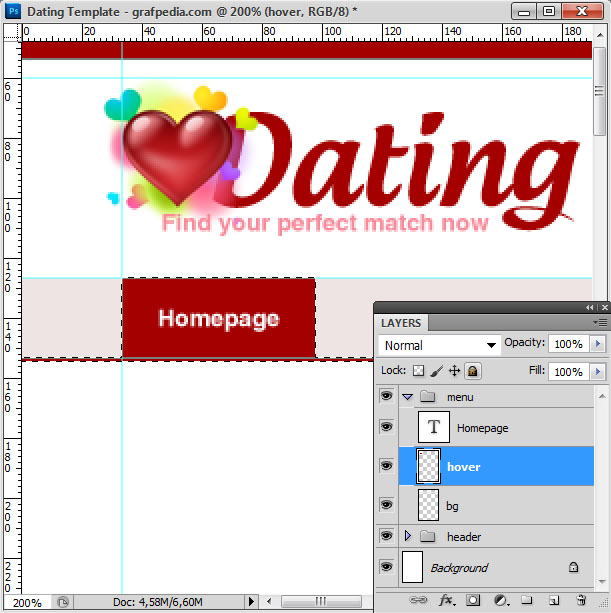Close the Layers panel
The width and height of the screenshot is (611, 613).
[x=605, y=308]
